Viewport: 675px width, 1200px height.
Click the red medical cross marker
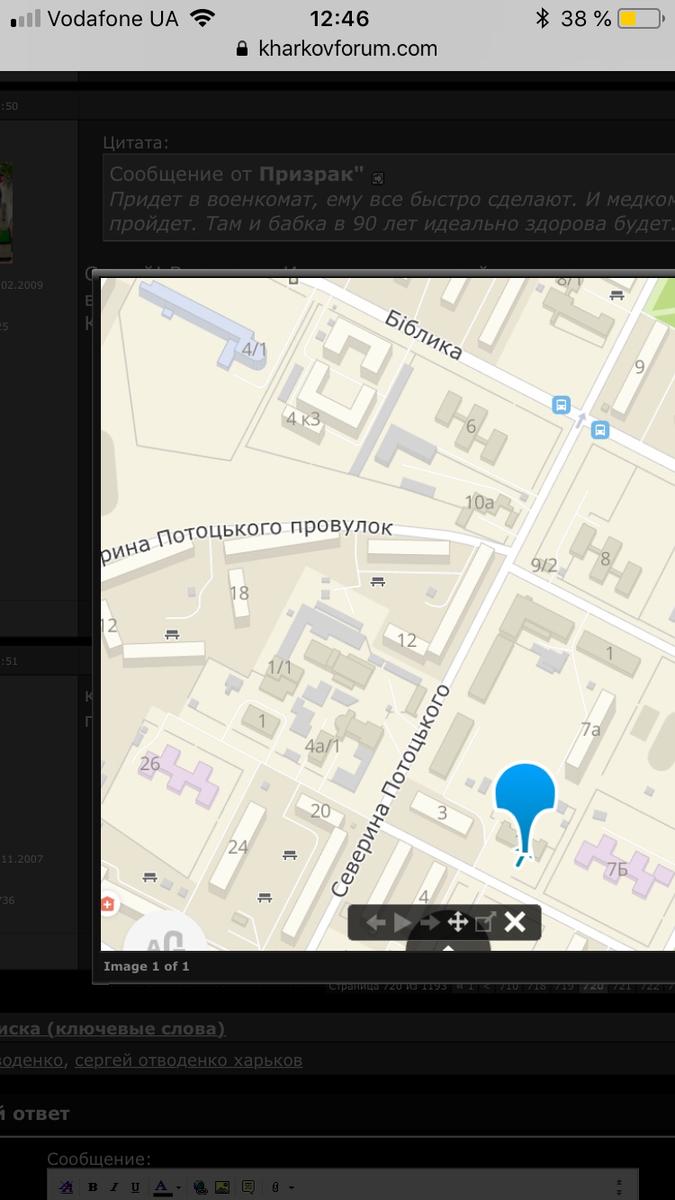pyautogui.click(x=108, y=905)
